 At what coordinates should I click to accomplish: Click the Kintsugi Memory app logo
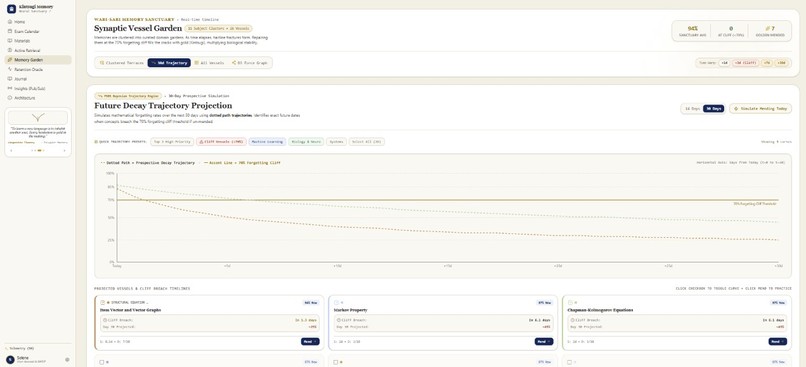(11, 8)
